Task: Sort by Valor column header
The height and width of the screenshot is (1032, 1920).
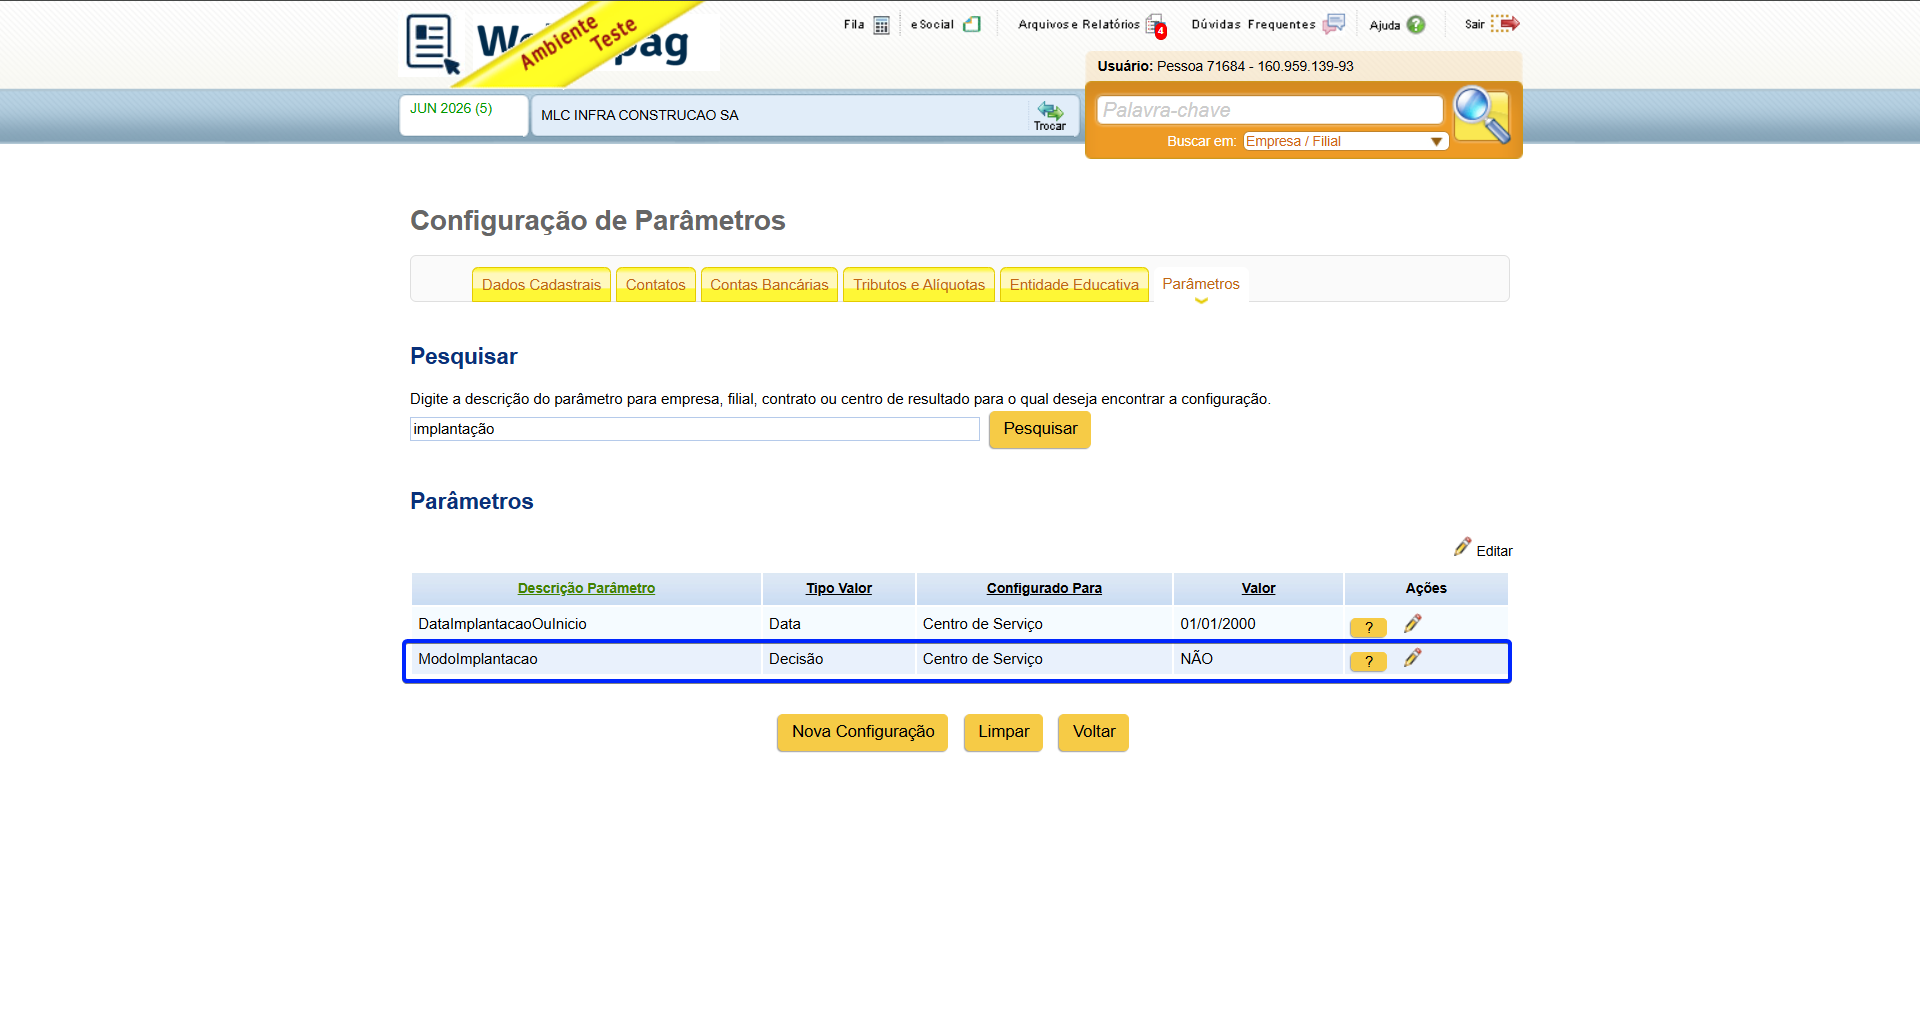Action: click(x=1258, y=588)
